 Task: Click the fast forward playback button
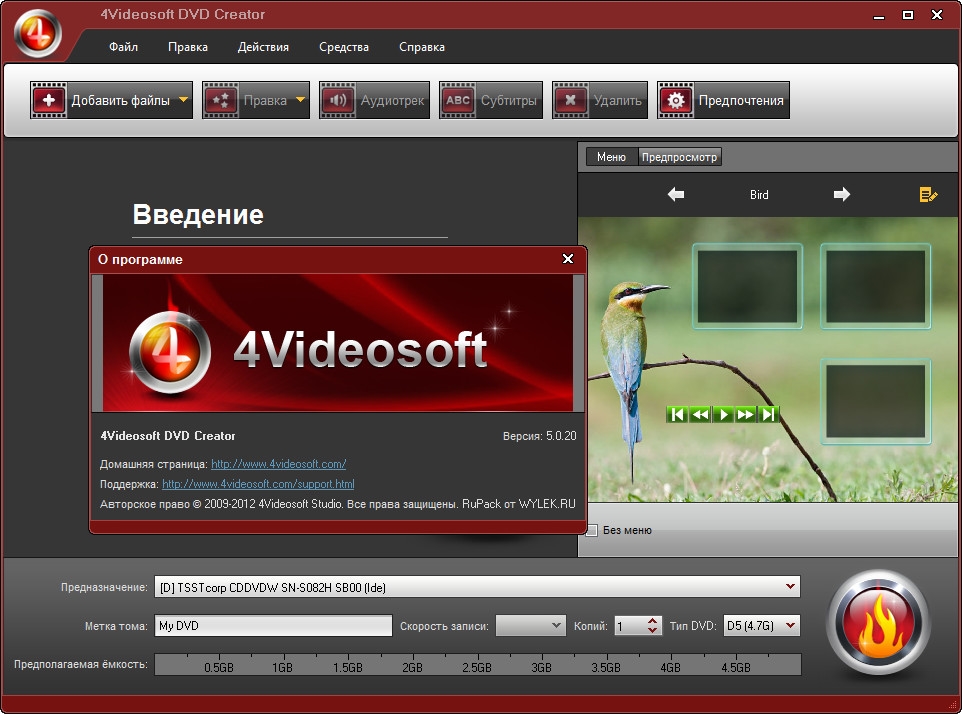[x=745, y=415]
